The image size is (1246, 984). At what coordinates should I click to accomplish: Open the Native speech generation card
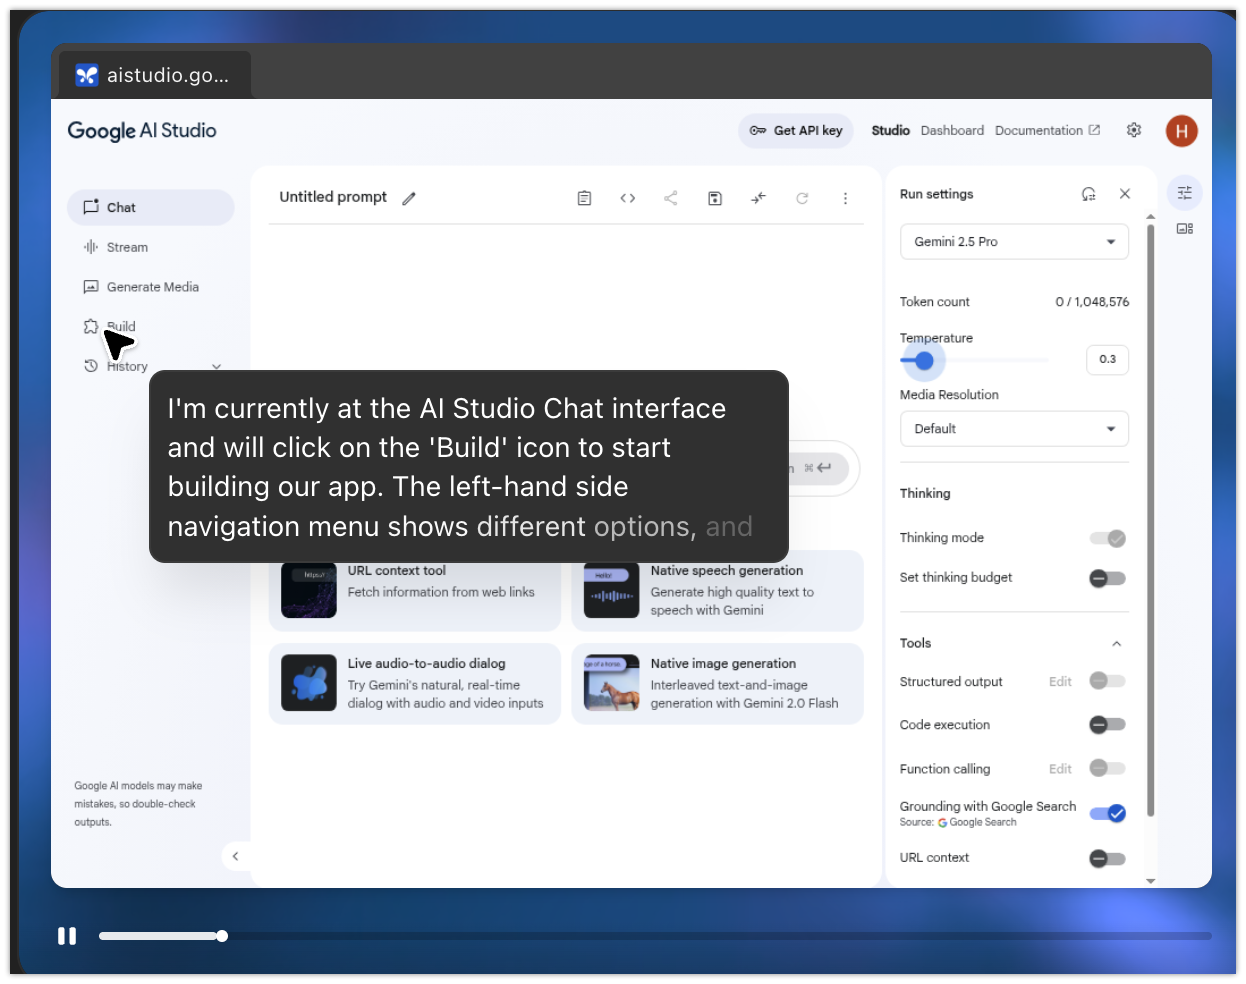(x=718, y=591)
